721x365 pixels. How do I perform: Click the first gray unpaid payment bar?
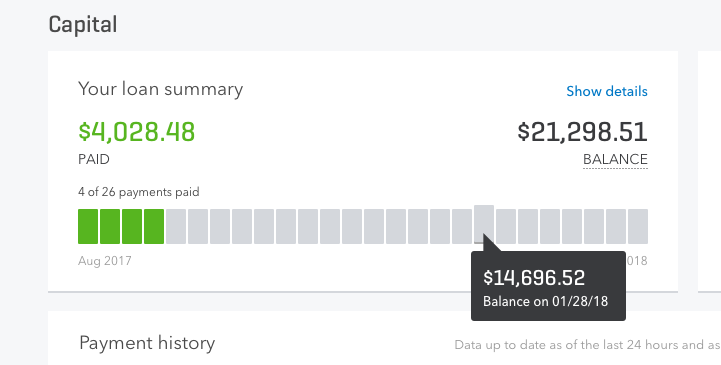pyautogui.click(x=176, y=226)
